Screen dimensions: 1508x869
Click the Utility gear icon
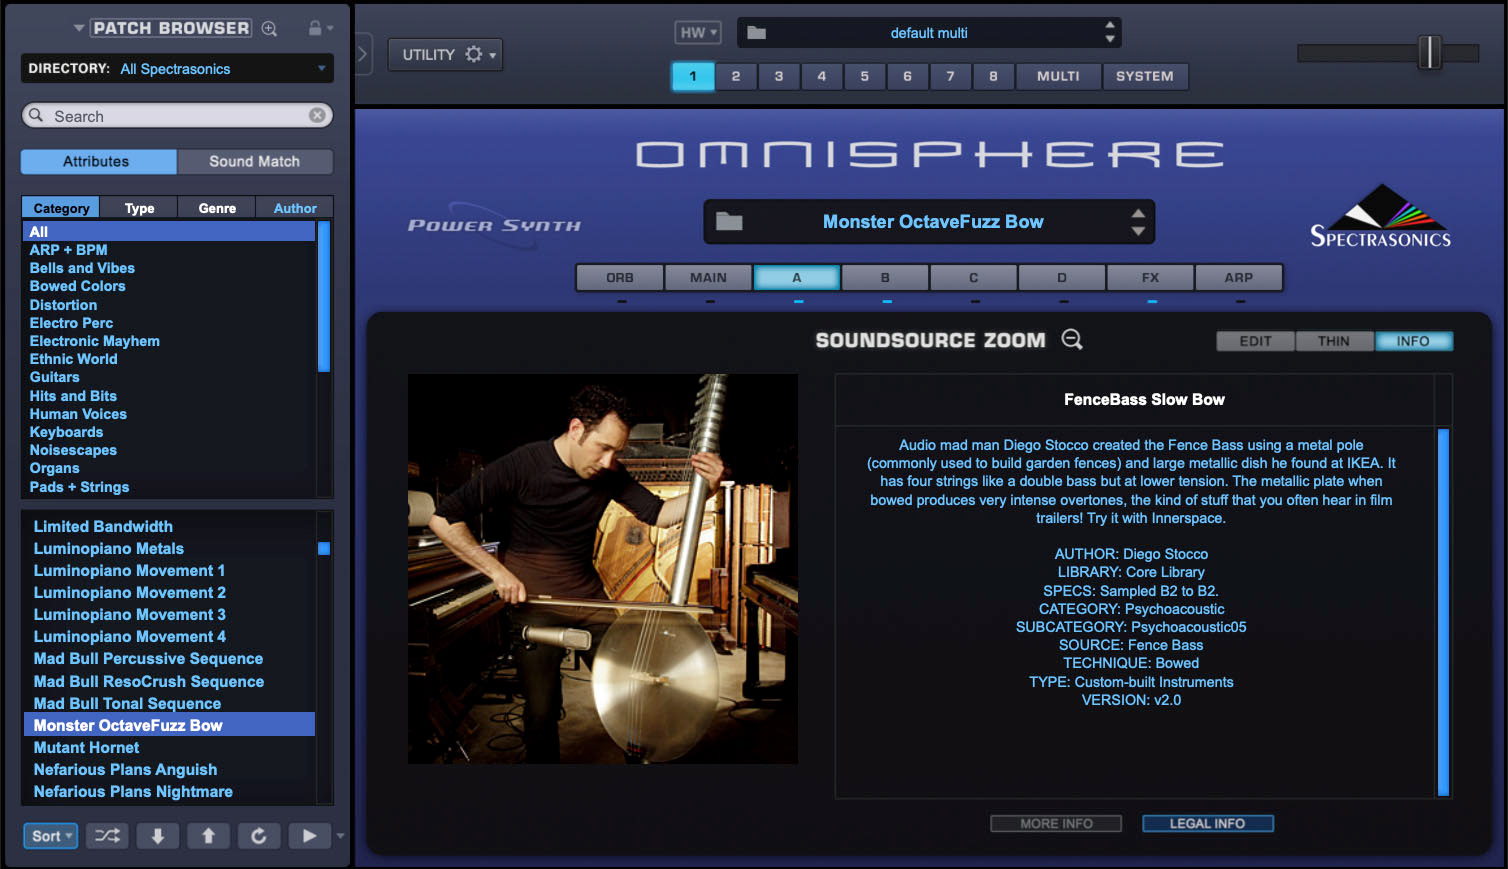point(474,54)
